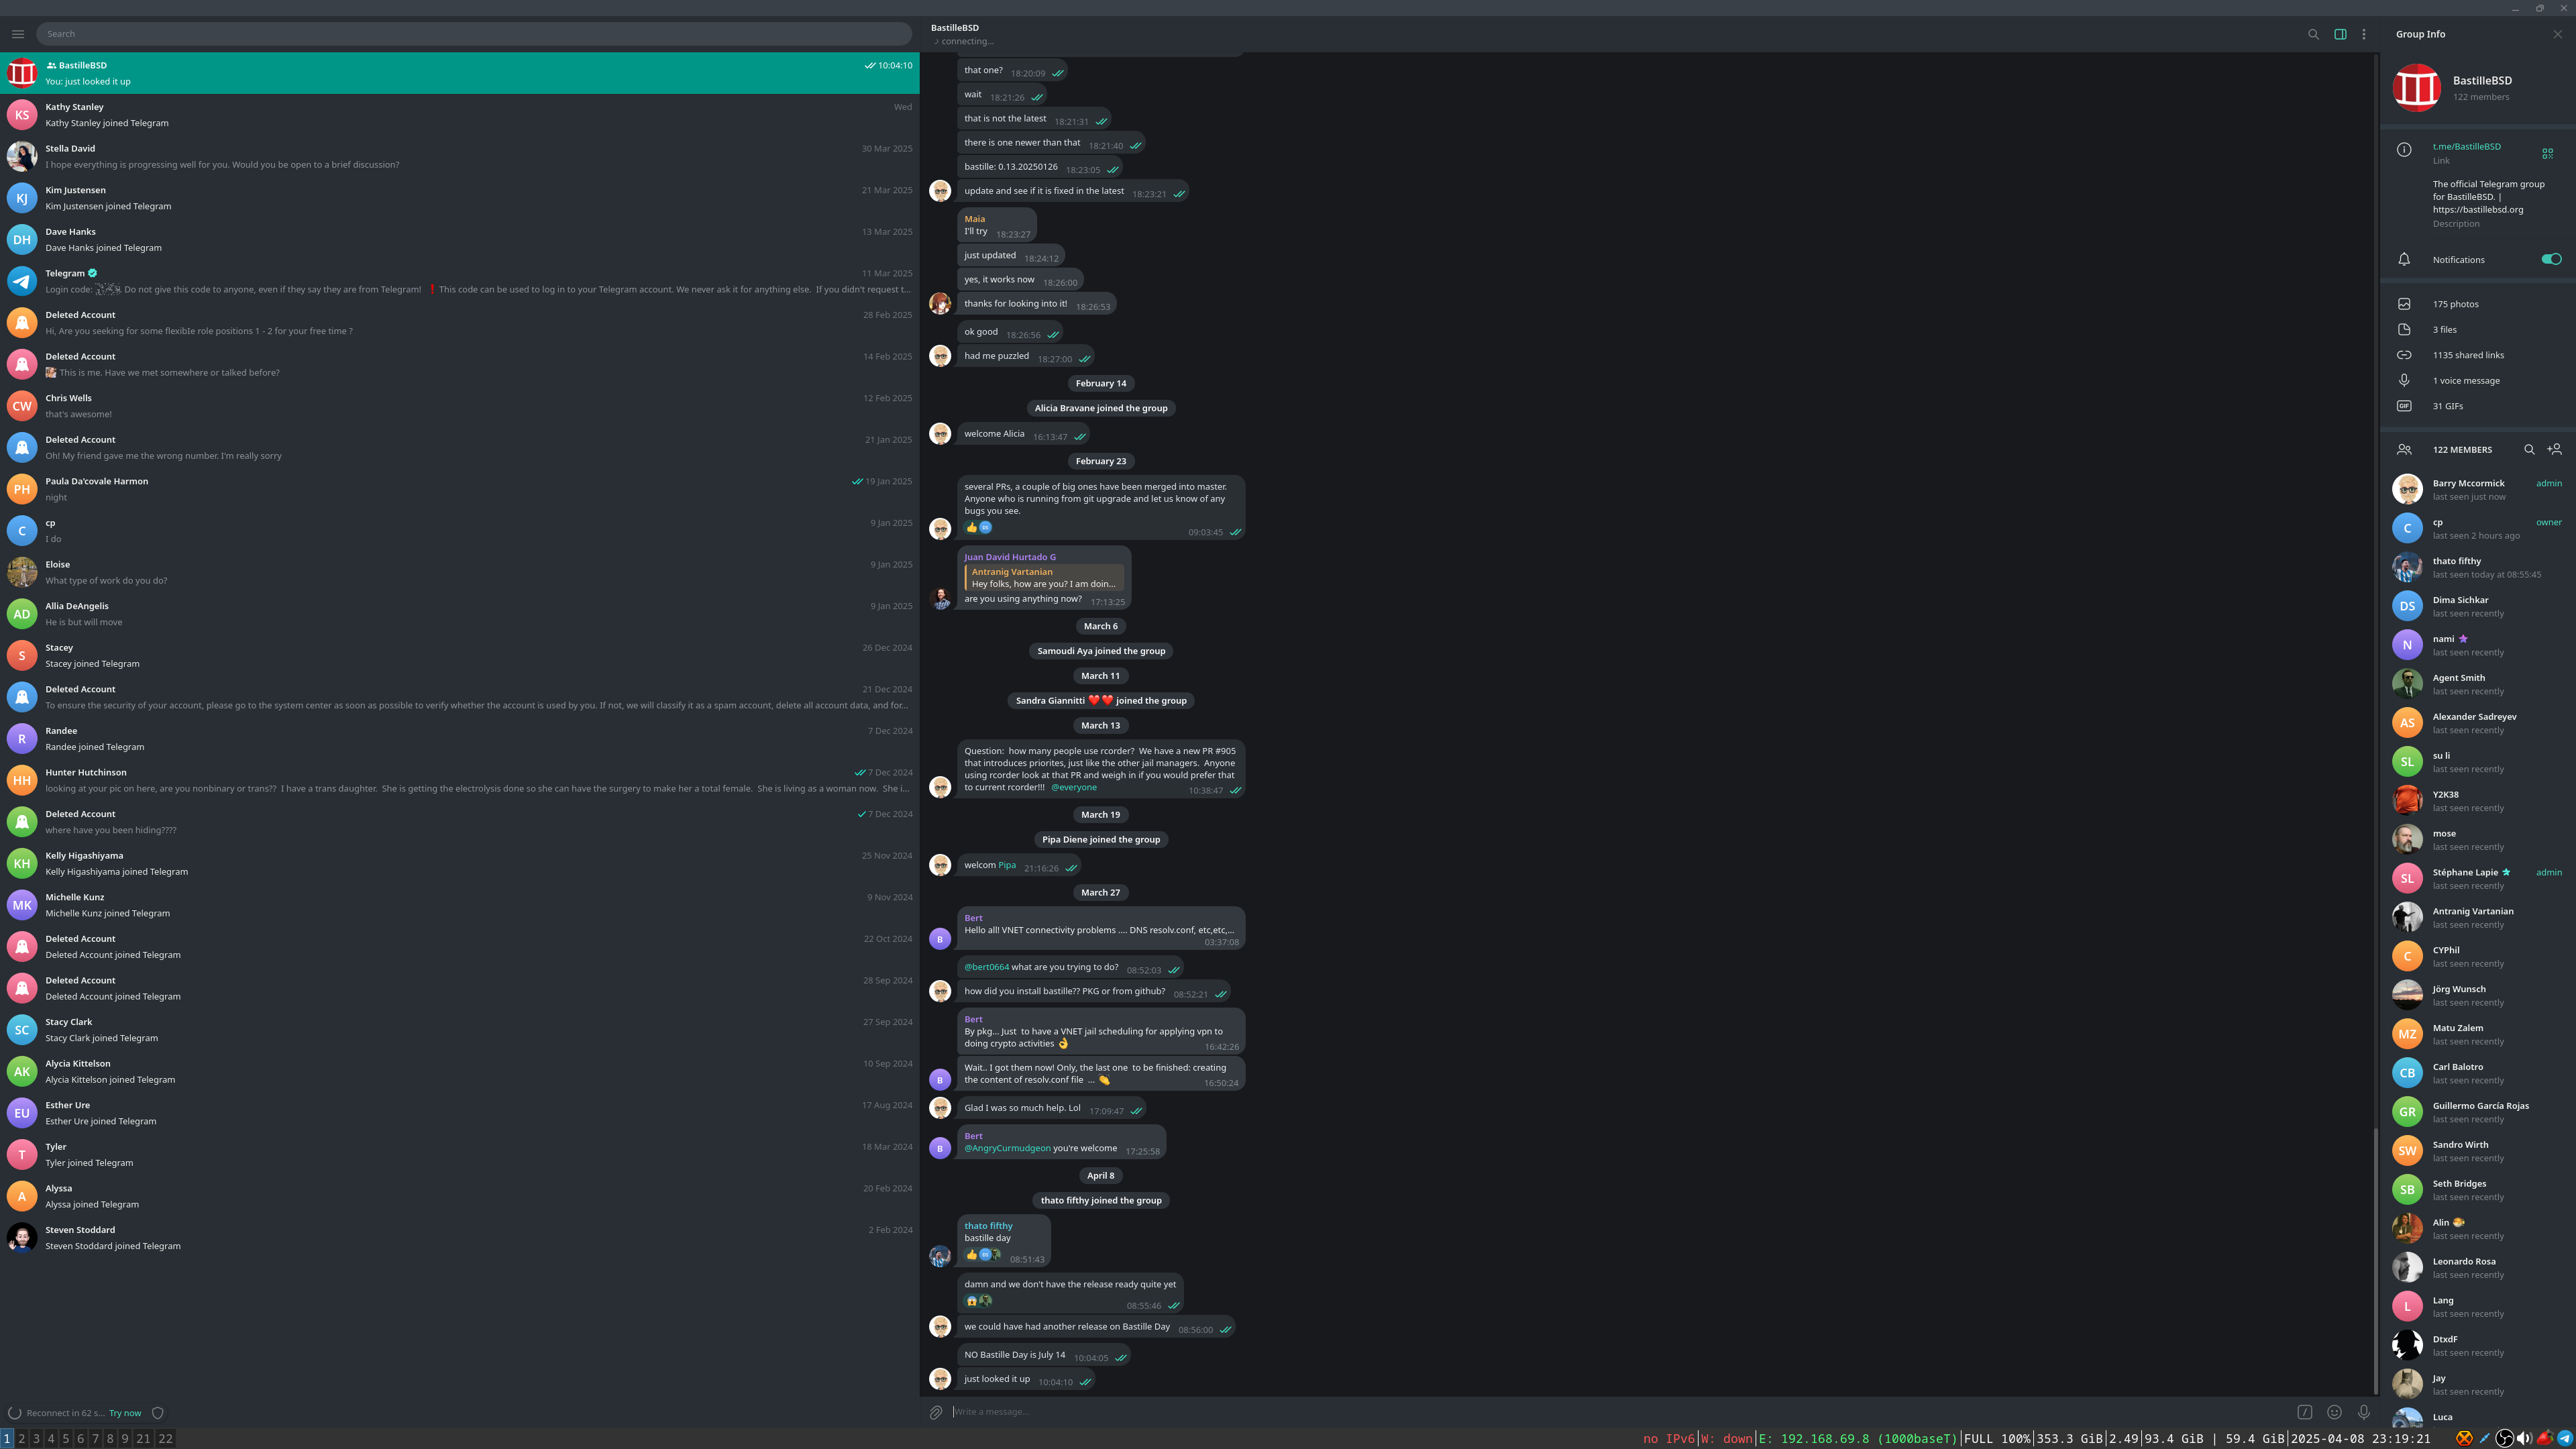Viewport: 2576px width, 1449px height.
Task: Click the Juan David Hurtado G sender name
Action: [1010, 557]
